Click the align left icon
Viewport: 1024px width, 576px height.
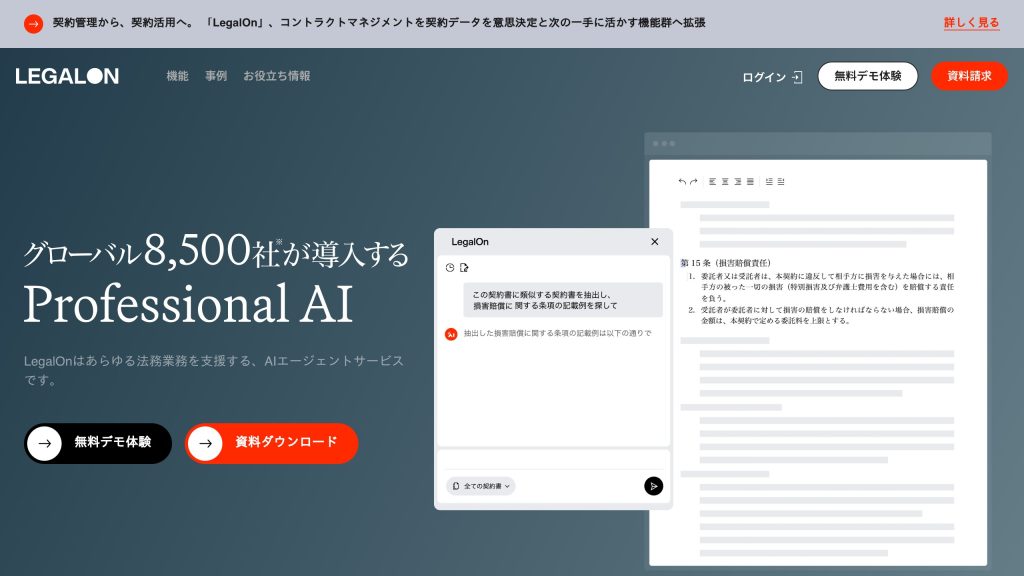[712, 182]
